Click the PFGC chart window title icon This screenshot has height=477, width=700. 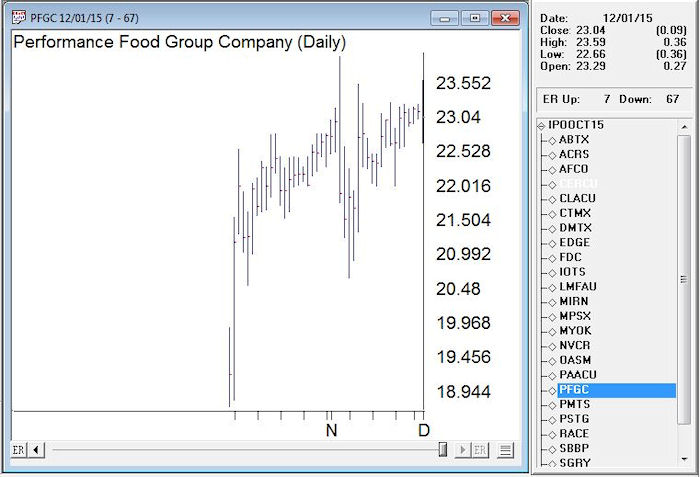tap(19, 17)
